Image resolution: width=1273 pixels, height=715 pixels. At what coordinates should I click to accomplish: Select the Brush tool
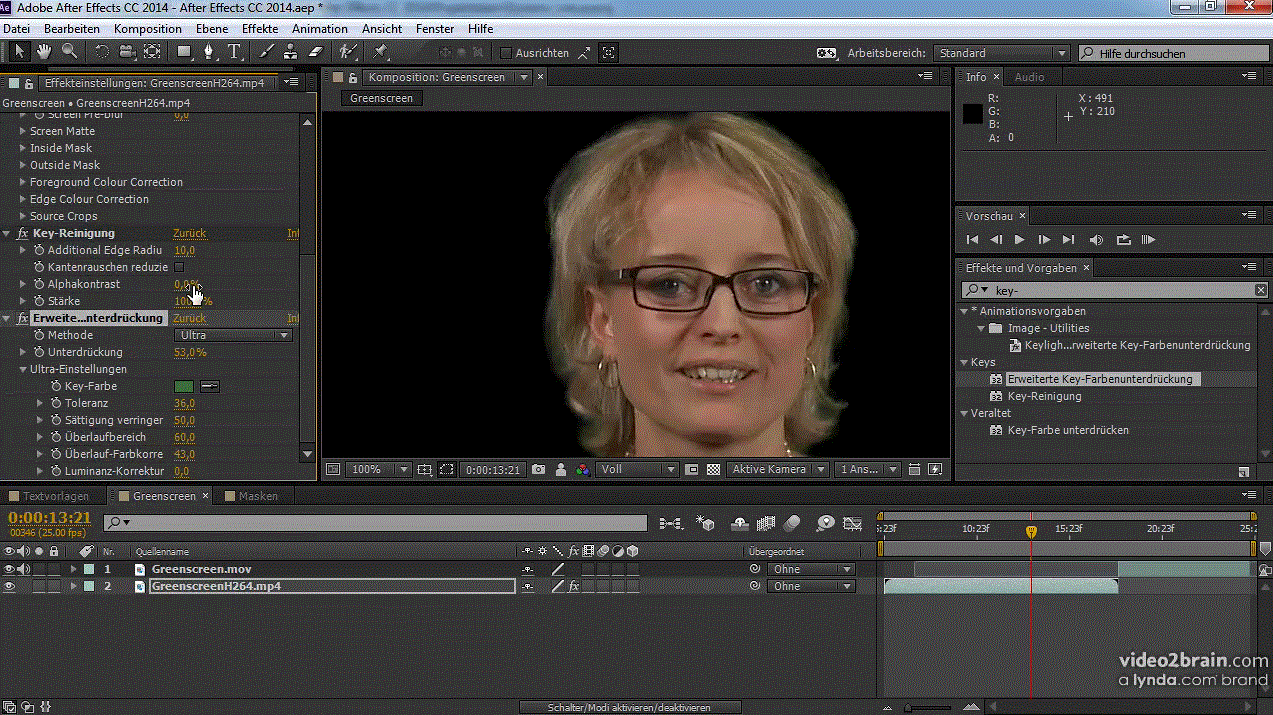coord(267,52)
